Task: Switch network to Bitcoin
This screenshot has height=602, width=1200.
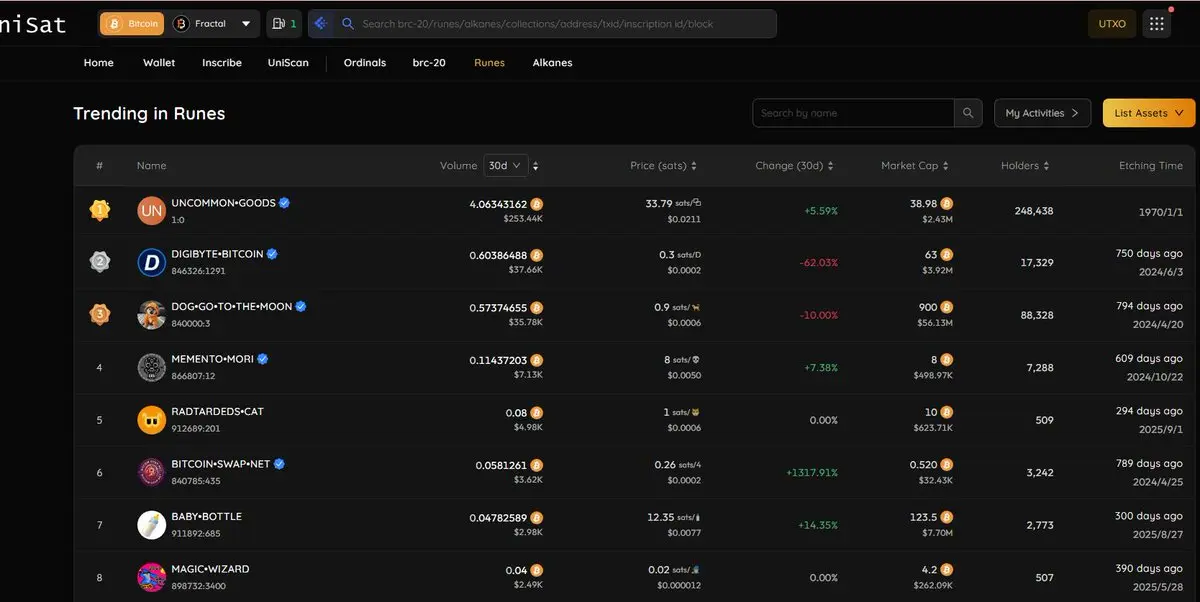Action: point(132,23)
